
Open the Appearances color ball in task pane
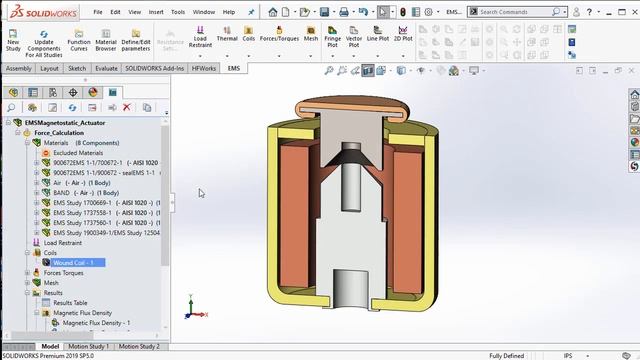[x=634, y=142]
